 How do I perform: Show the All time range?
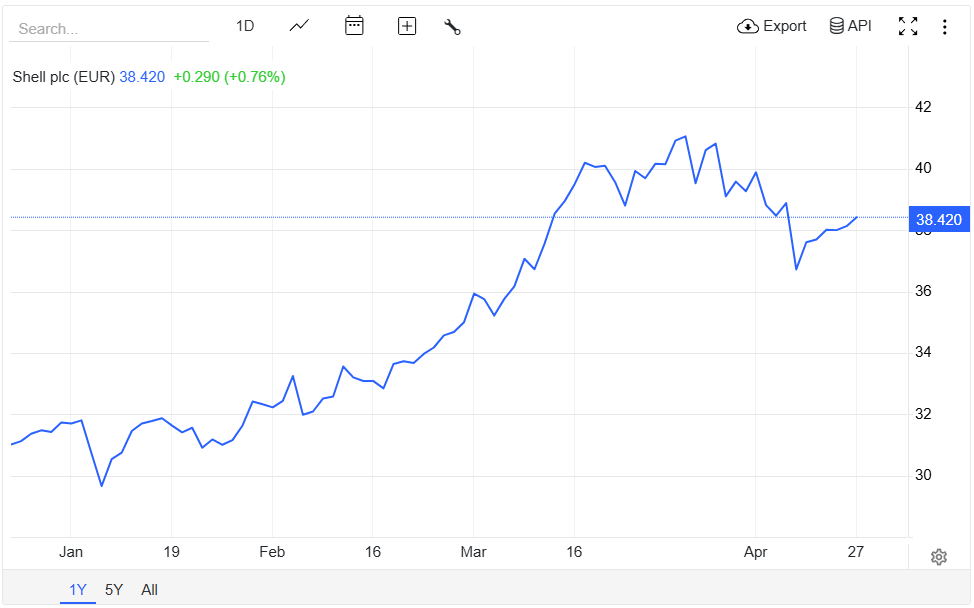(x=149, y=589)
